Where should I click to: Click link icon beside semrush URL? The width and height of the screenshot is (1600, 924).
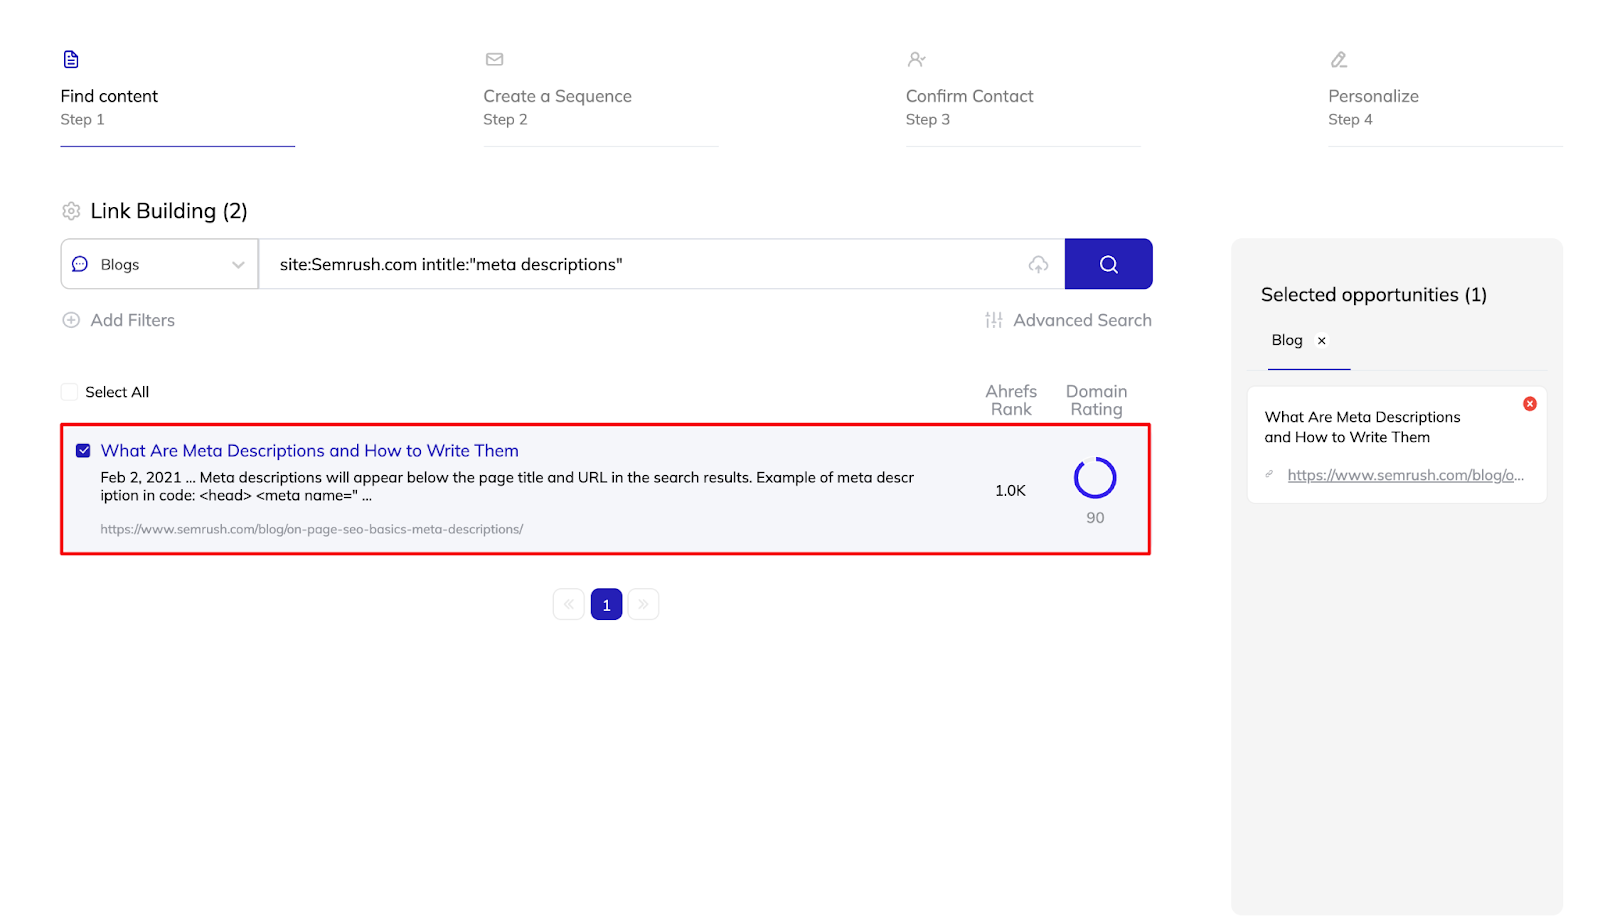point(1269,474)
